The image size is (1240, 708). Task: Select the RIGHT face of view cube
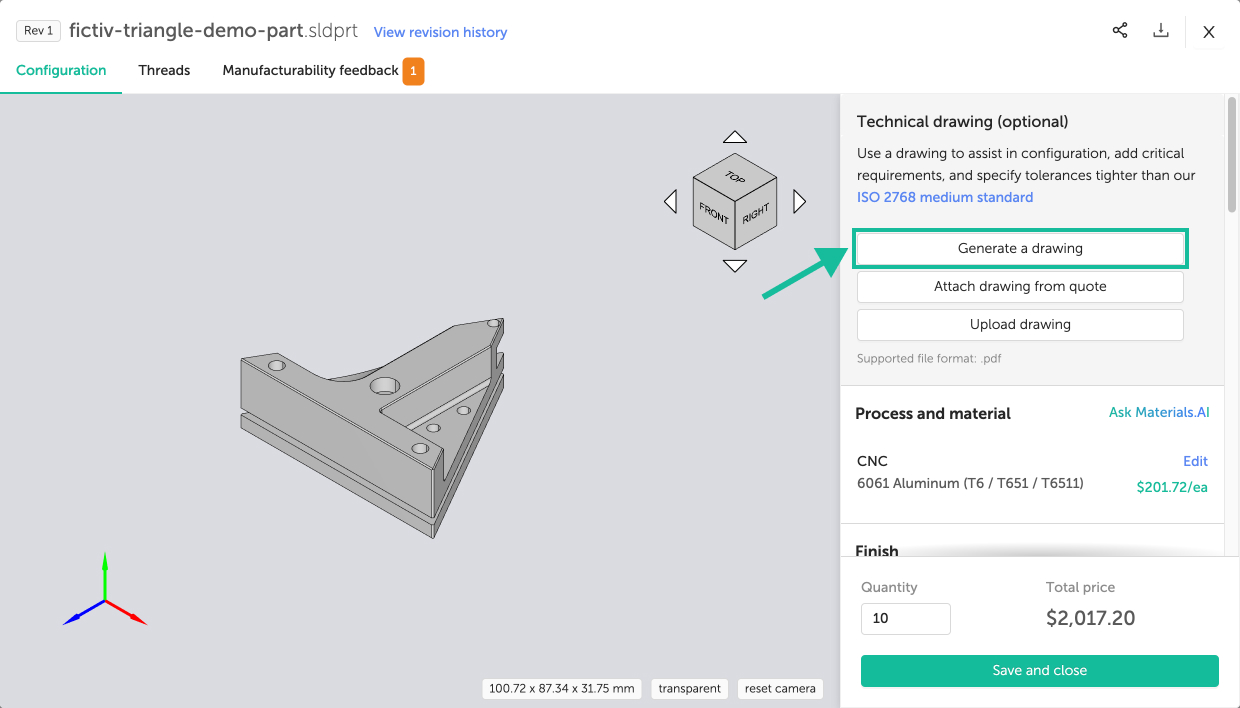point(756,213)
